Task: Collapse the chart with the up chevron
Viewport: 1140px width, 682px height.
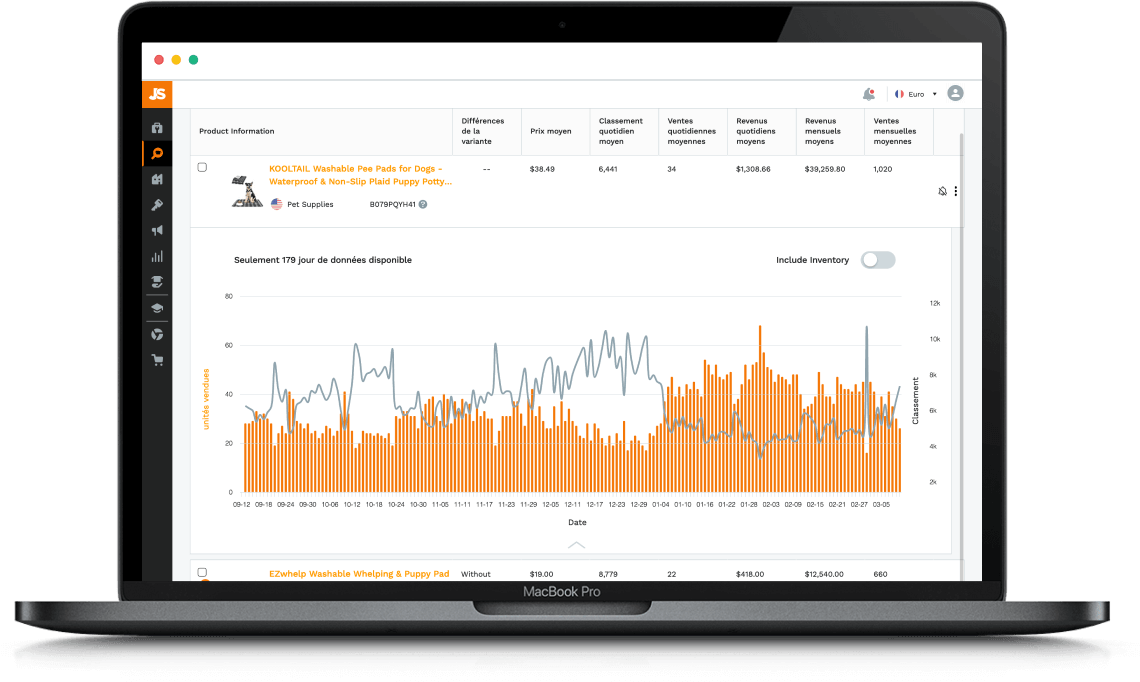Action: (576, 545)
